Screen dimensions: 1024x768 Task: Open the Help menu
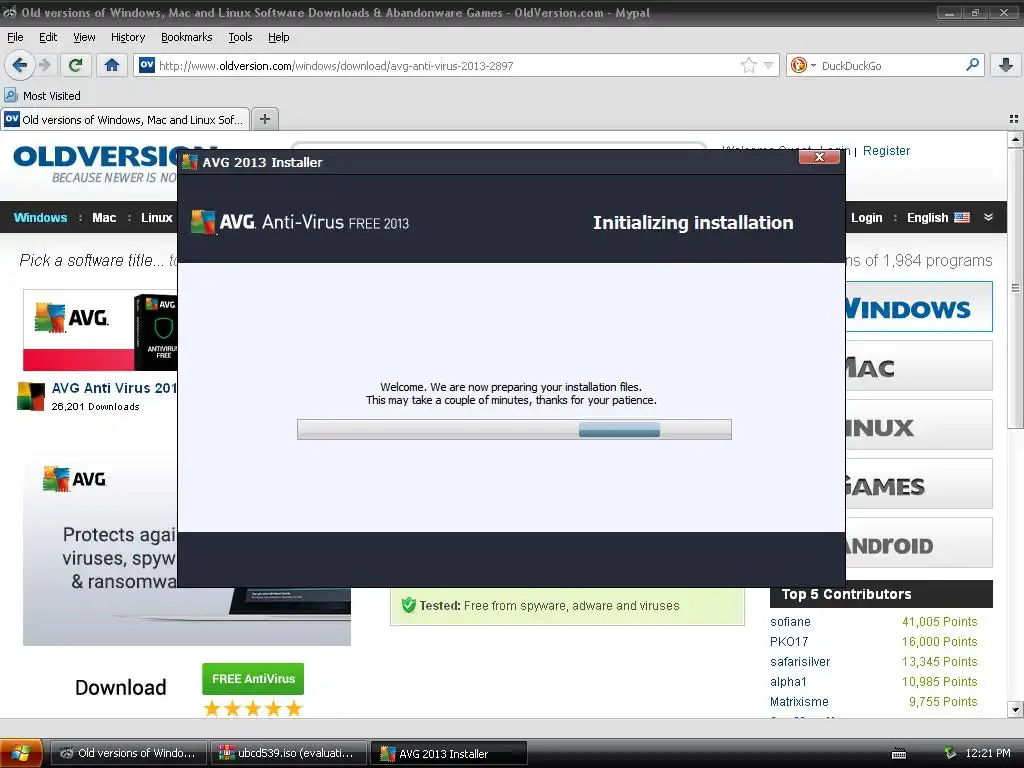(x=278, y=37)
